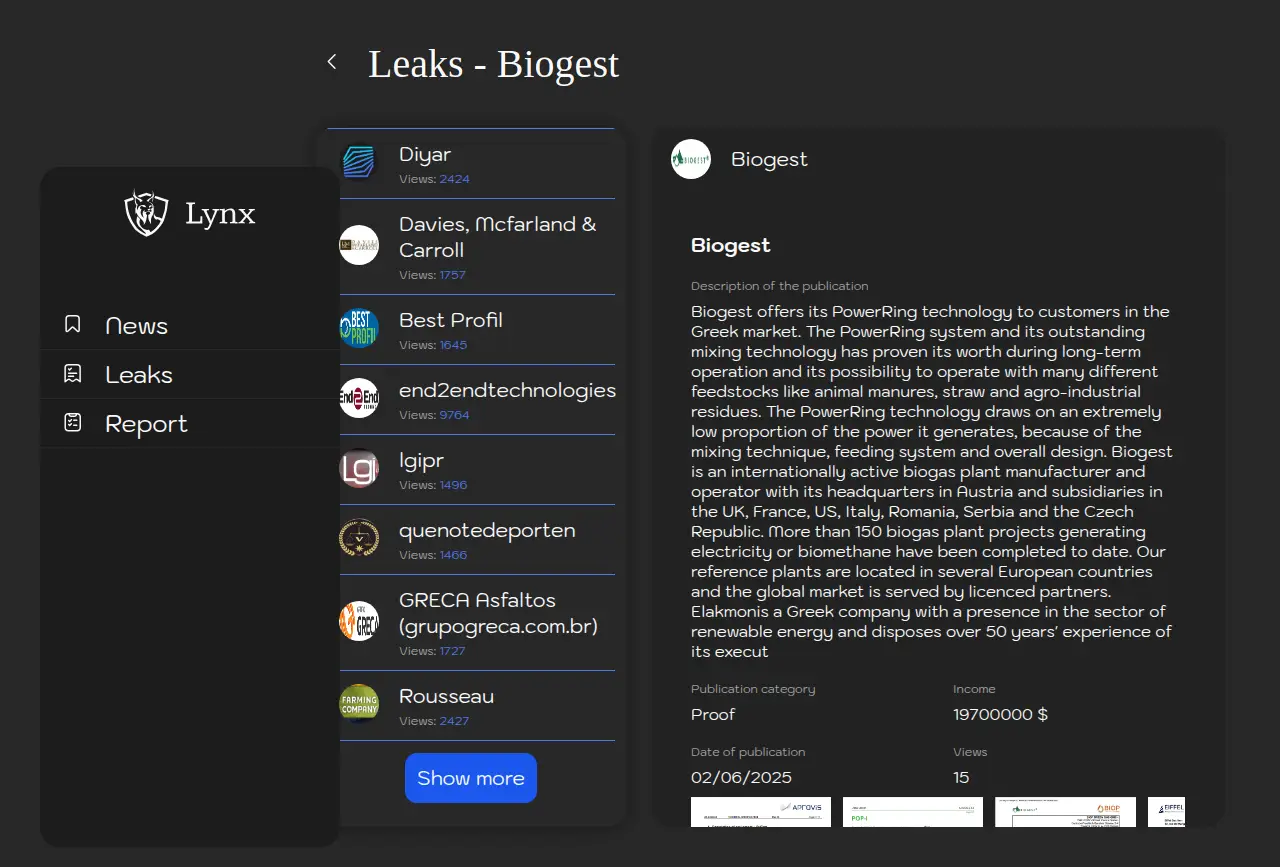Click the Best Profil logo icon
The width and height of the screenshot is (1280, 867).
click(359, 328)
